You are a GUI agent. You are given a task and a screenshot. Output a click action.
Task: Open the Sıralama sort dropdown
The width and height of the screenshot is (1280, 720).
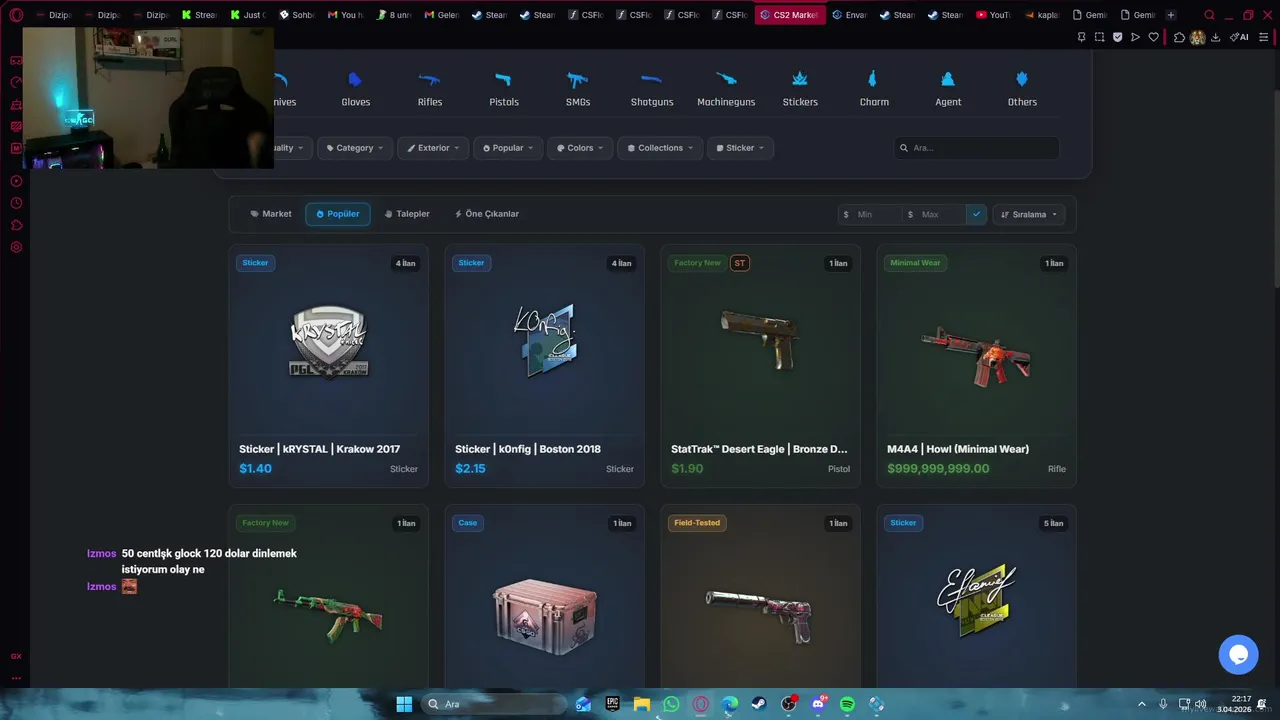coord(1028,214)
